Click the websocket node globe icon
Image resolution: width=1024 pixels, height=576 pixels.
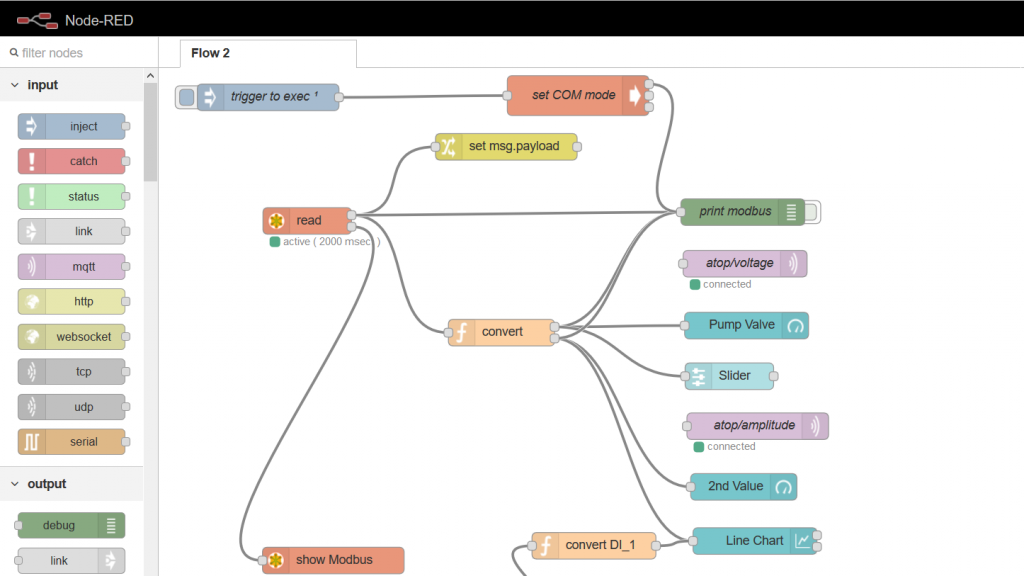(31, 337)
